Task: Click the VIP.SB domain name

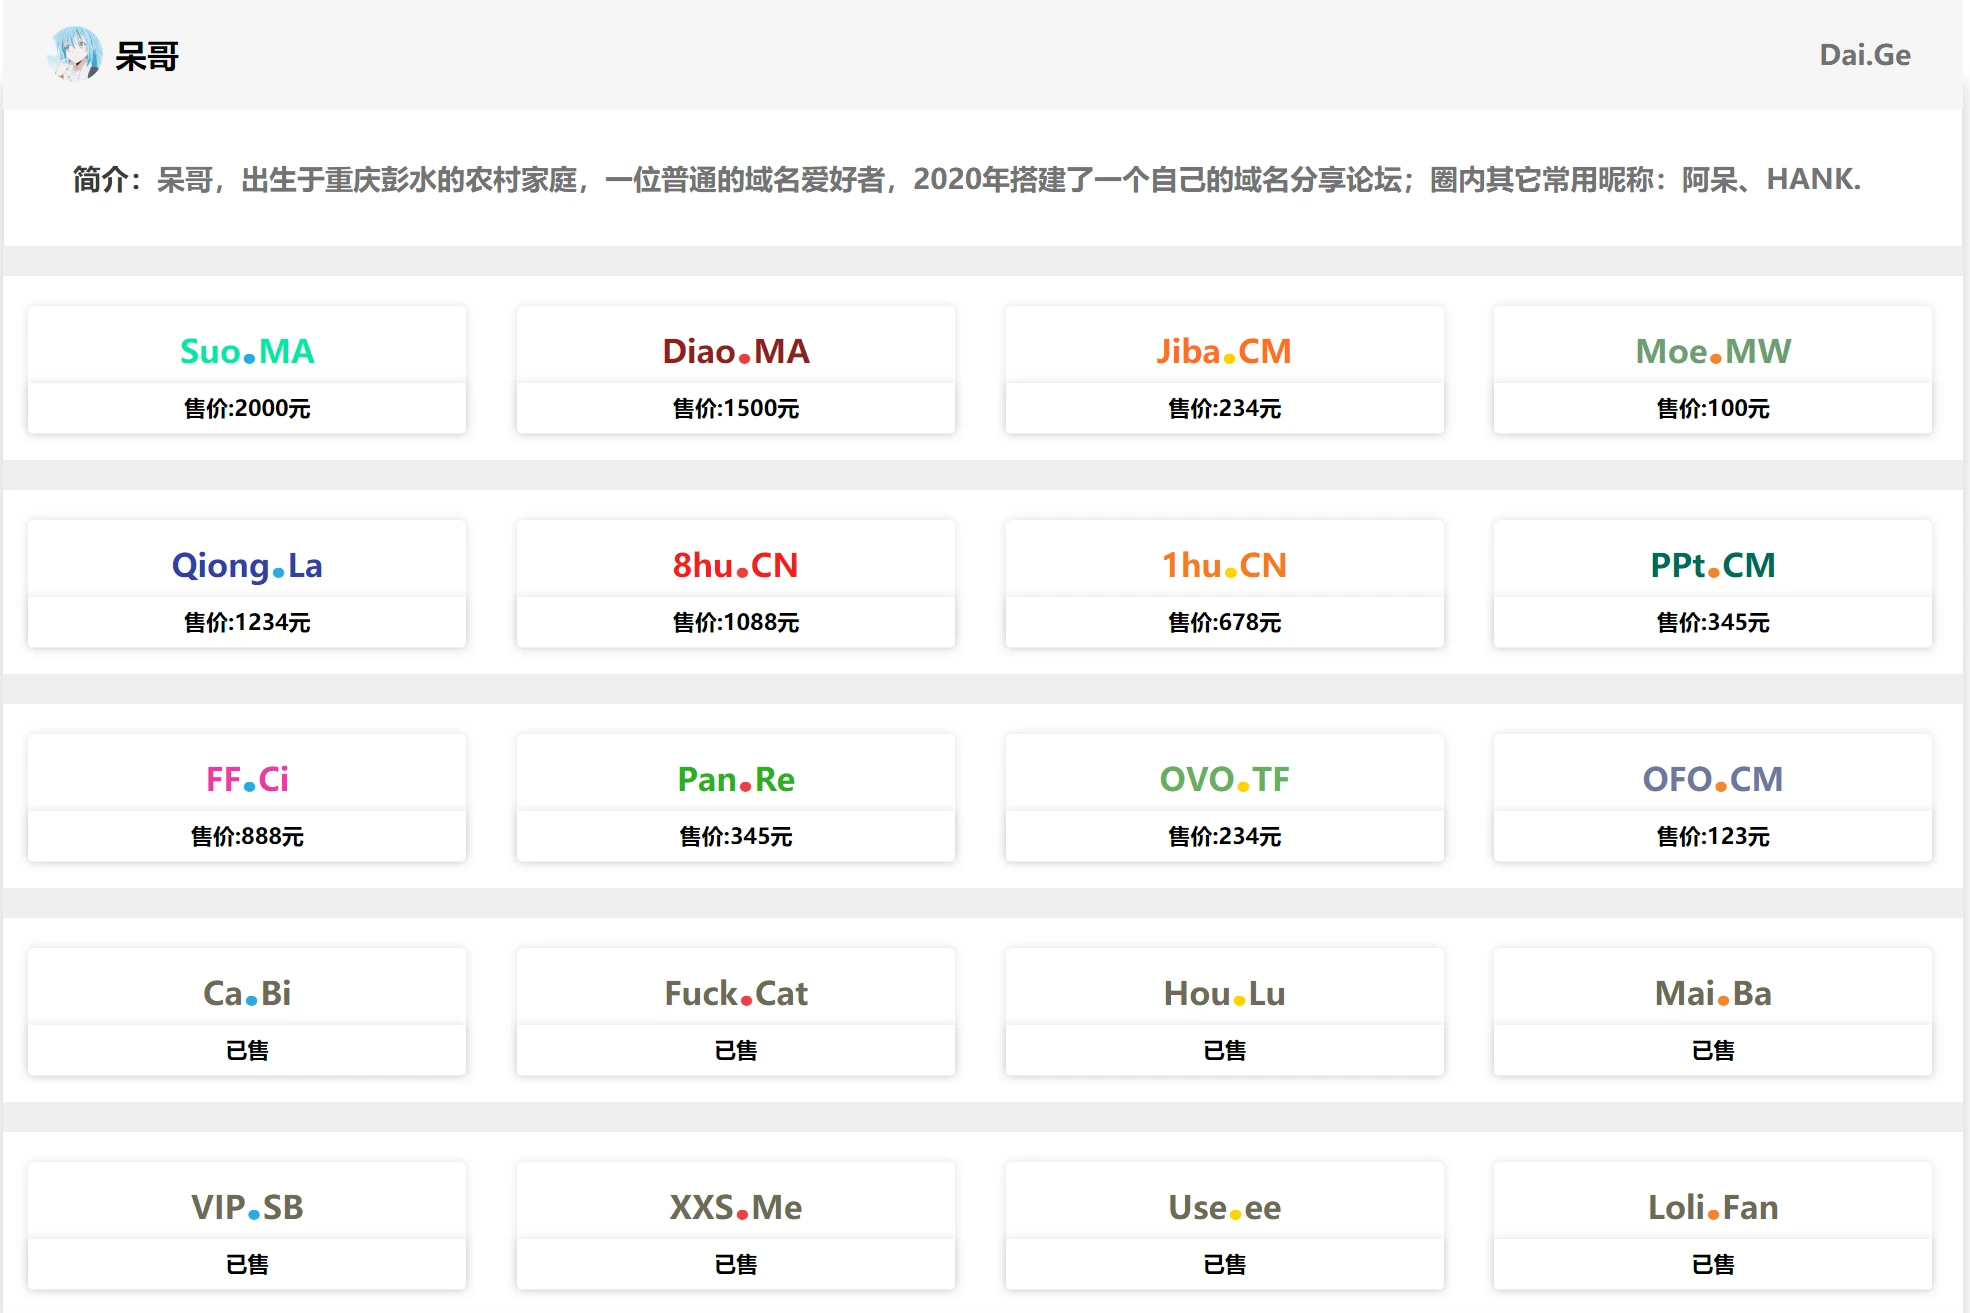Action: pyautogui.click(x=247, y=1207)
